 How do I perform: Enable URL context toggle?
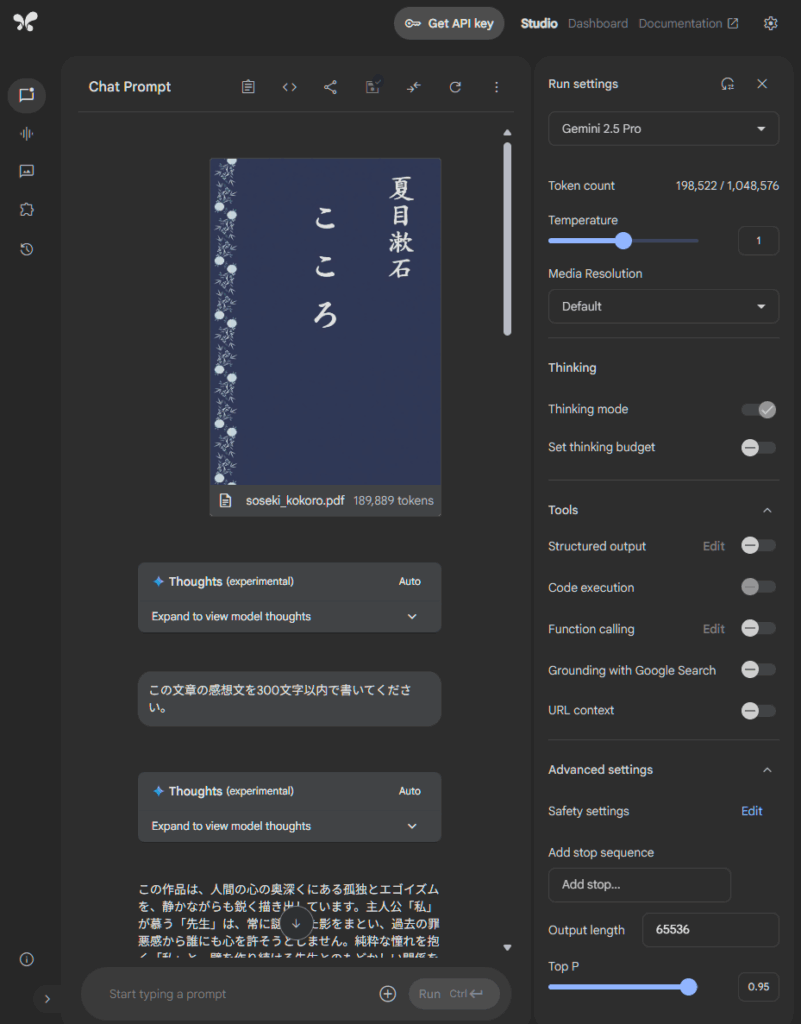click(x=759, y=711)
